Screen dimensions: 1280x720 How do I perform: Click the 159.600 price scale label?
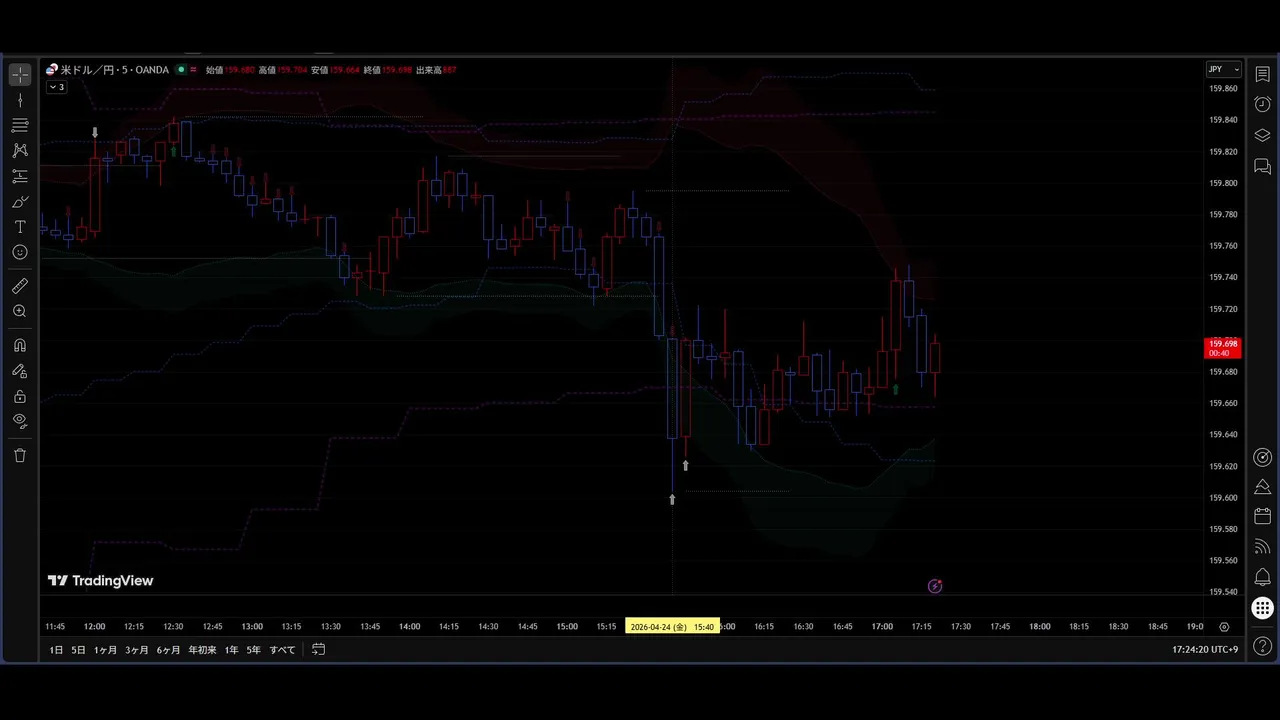1223,498
